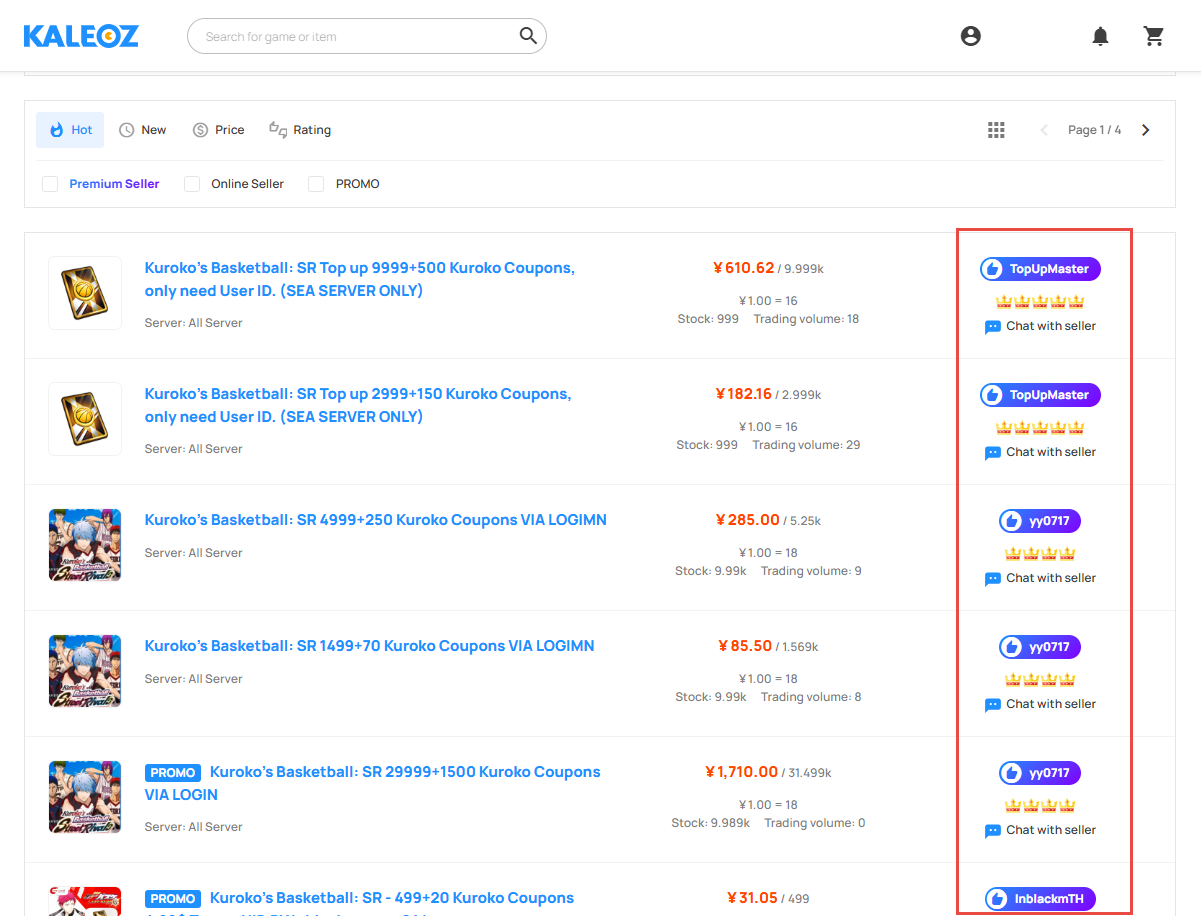Enable PROMO filter checkbox
1201x916 pixels.
[316, 184]
